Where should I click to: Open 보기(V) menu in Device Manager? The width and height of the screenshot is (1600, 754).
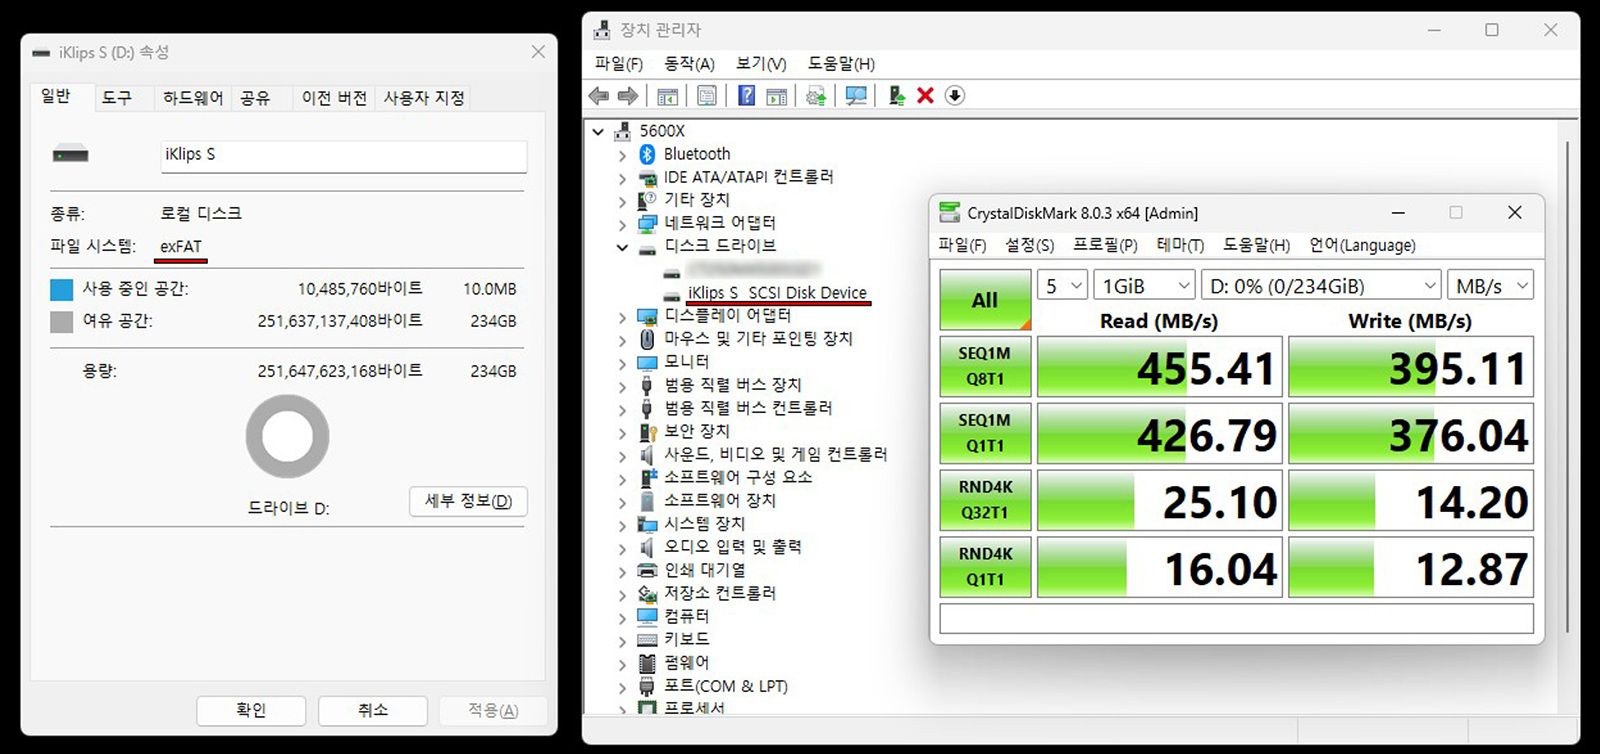(761, 64)
